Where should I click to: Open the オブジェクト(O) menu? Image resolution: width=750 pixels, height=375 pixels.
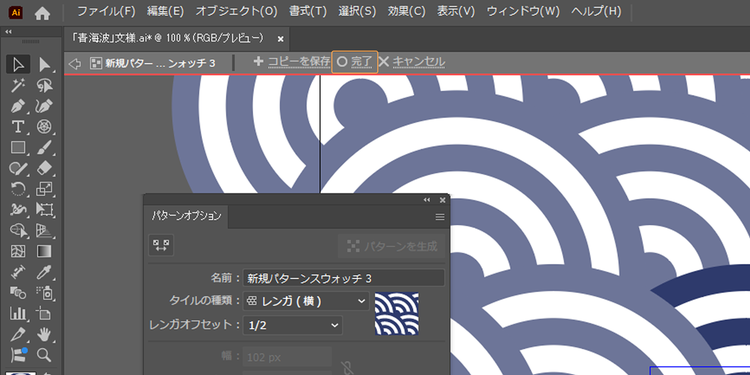coord(236,12)
